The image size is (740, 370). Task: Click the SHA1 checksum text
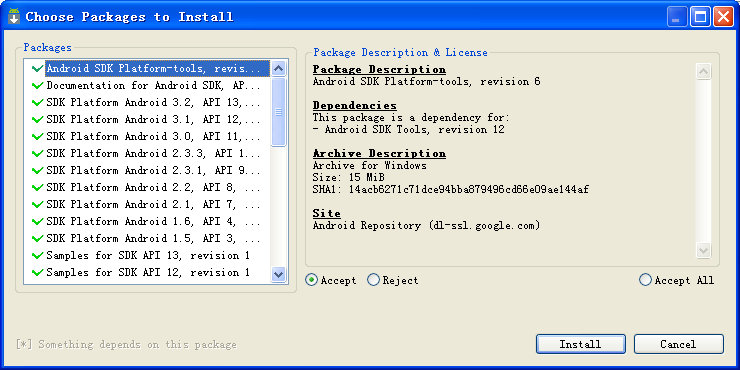[x=451, y=190]
